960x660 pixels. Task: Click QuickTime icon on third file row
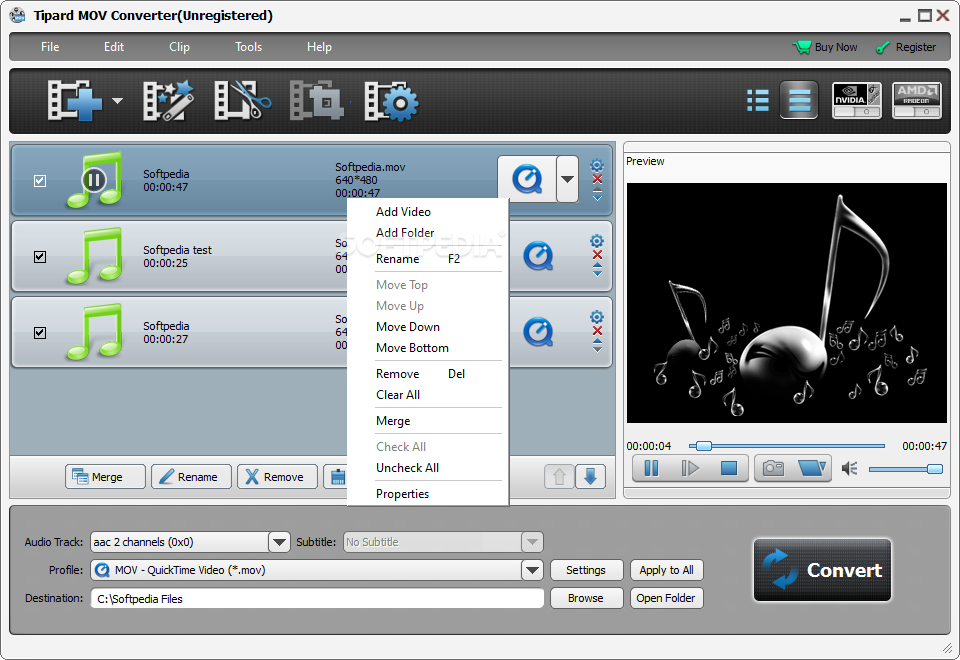(538, 332)
